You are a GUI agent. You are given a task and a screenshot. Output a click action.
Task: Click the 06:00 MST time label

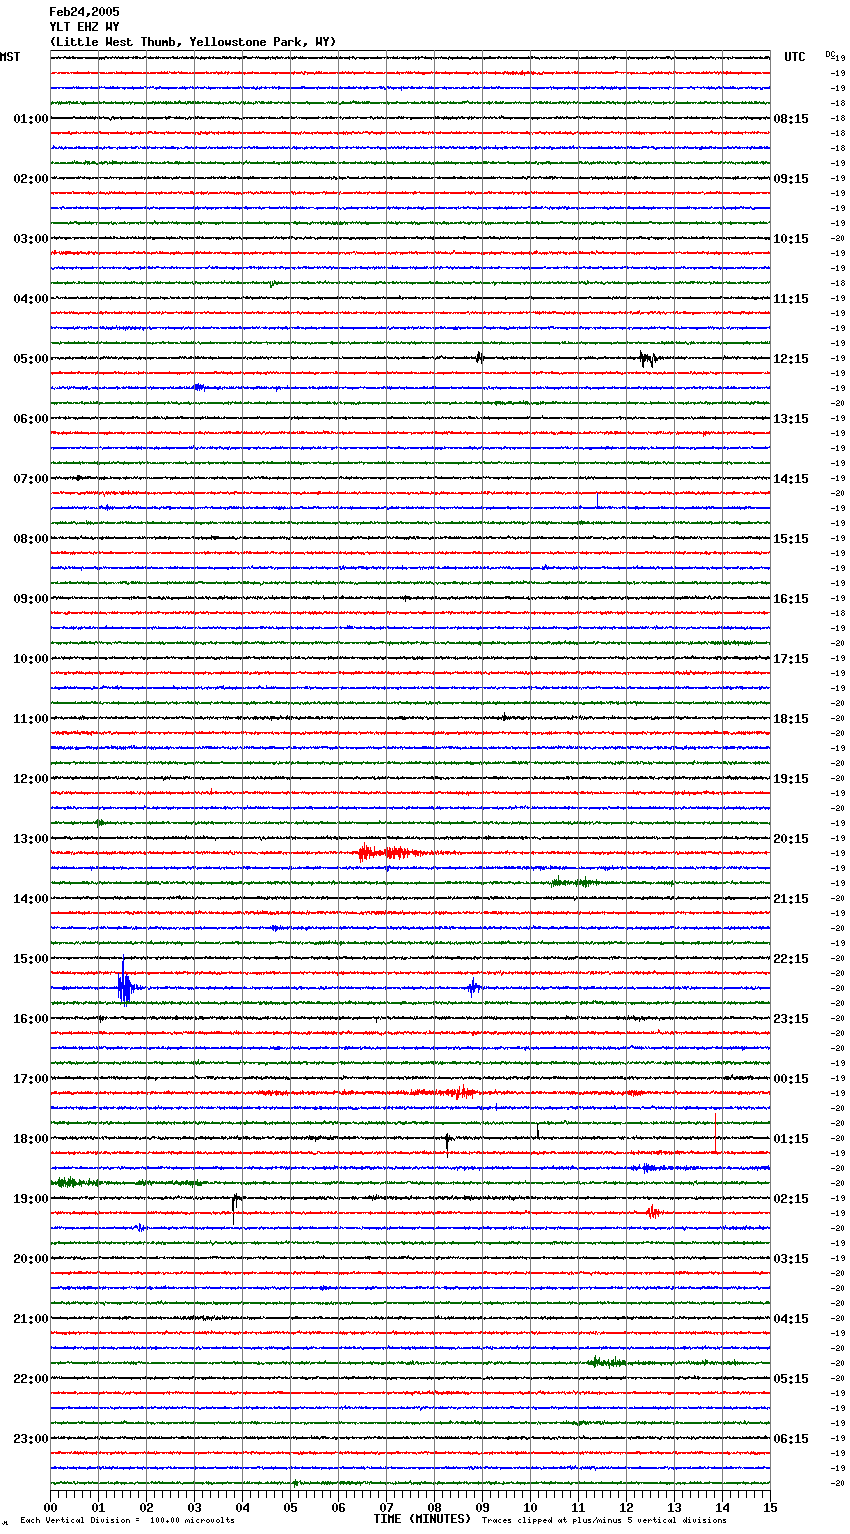[30, 419]
